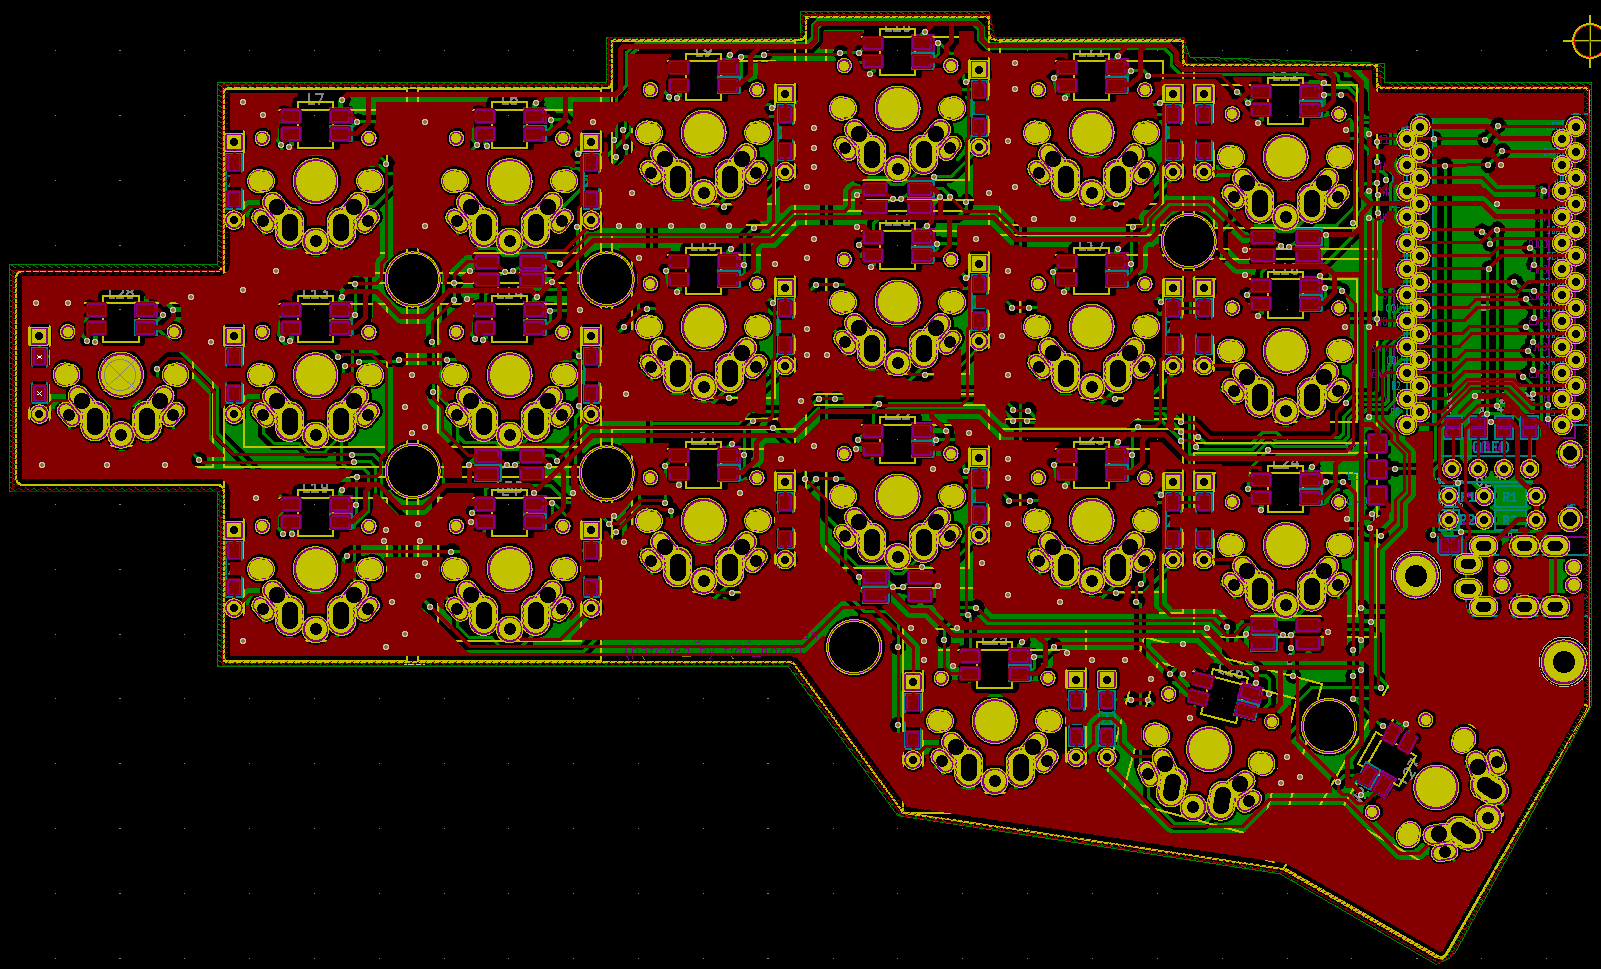Select the R1 resistor label
The image size is (1601, 969).
pyautogui.click(x=1509, y=497)
